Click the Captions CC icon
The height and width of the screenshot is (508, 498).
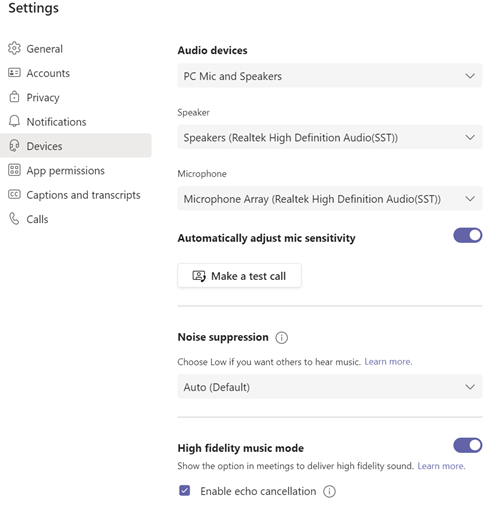14,194
